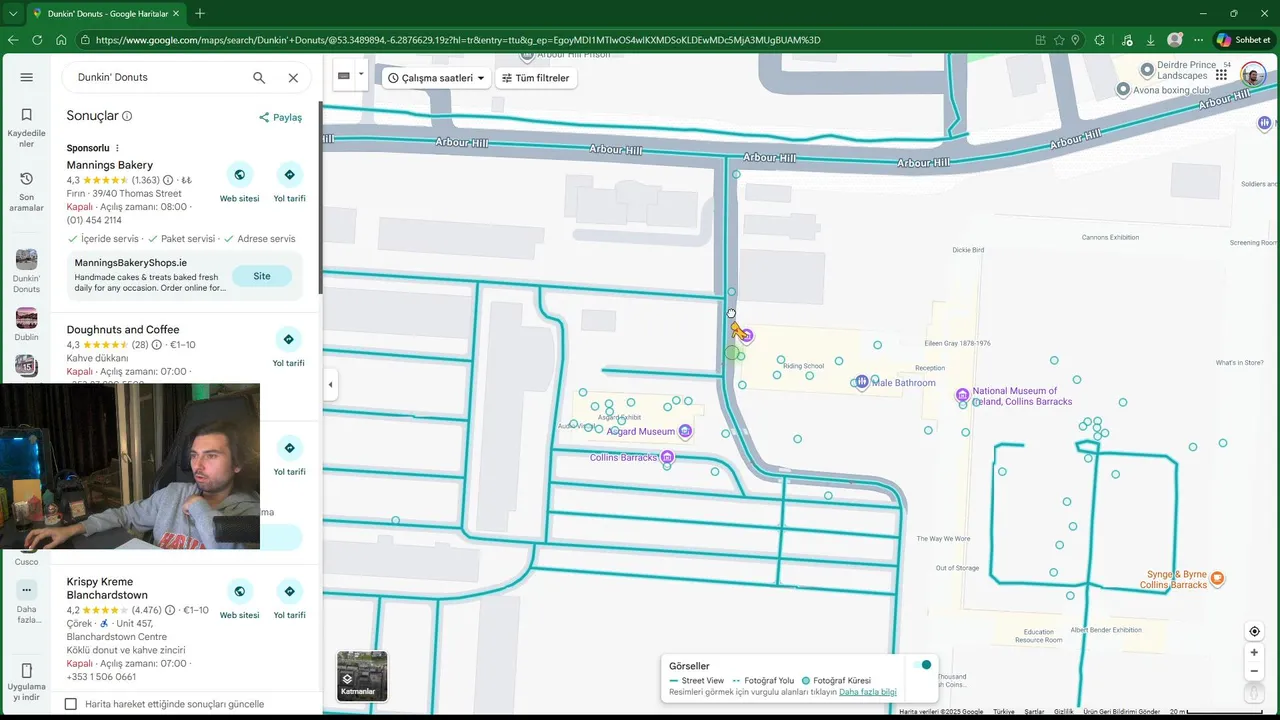Select the Asgard Museum map marker
This screenshot has width=1280, height=720.
click(685, 432)
